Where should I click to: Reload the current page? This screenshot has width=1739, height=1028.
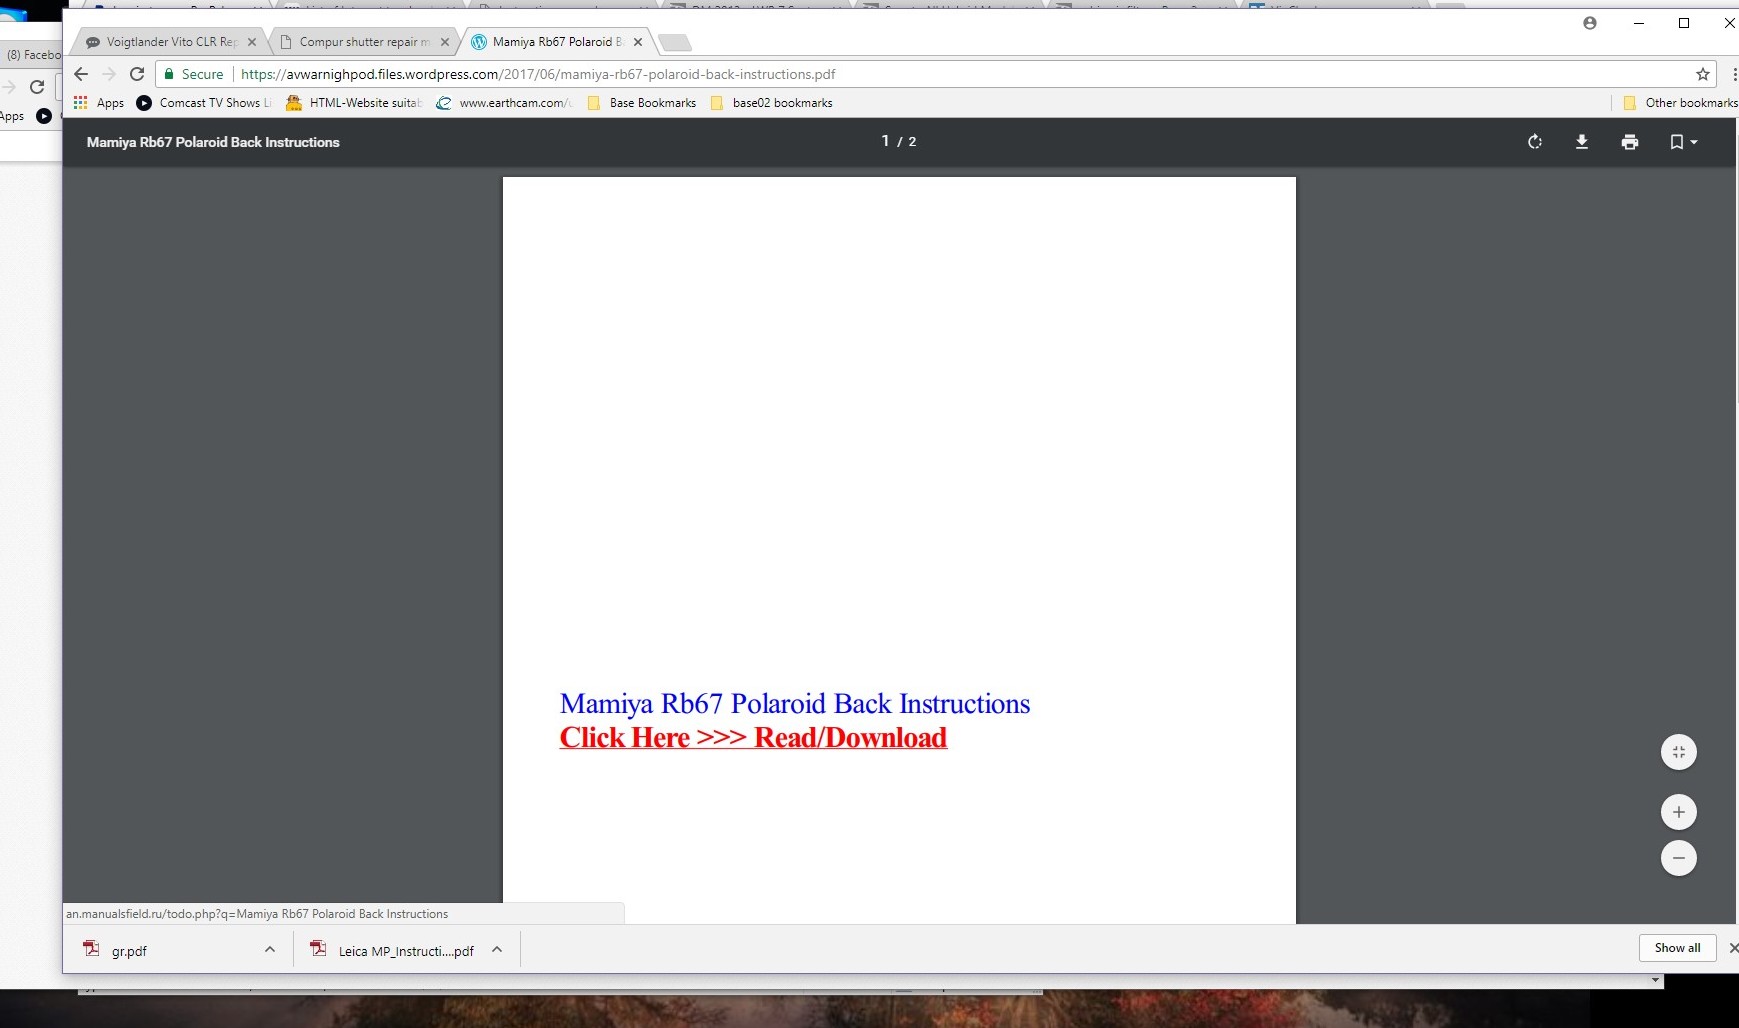point(137,74)
